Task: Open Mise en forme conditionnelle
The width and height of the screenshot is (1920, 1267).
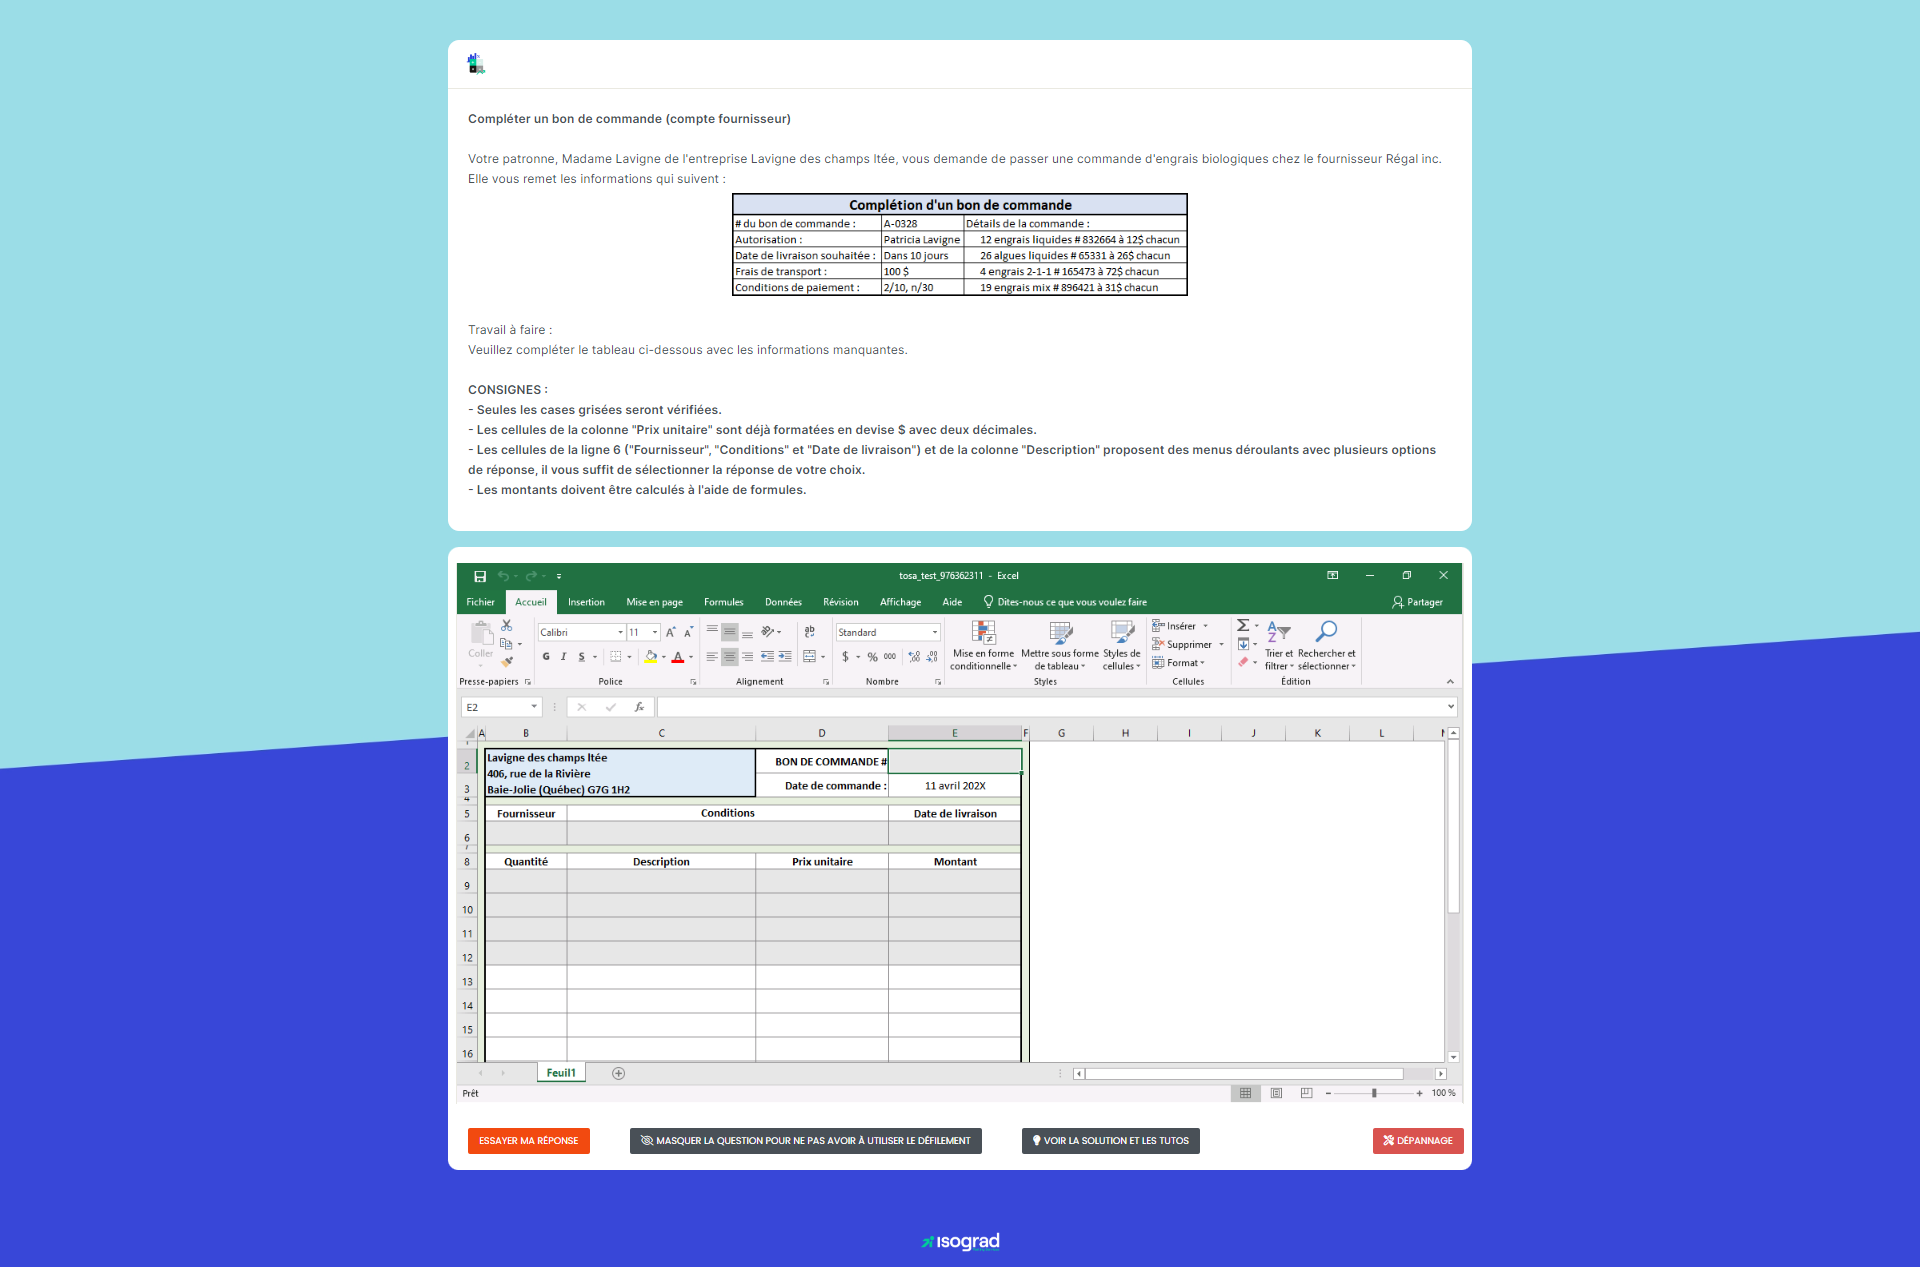Action: click(984, 645)
